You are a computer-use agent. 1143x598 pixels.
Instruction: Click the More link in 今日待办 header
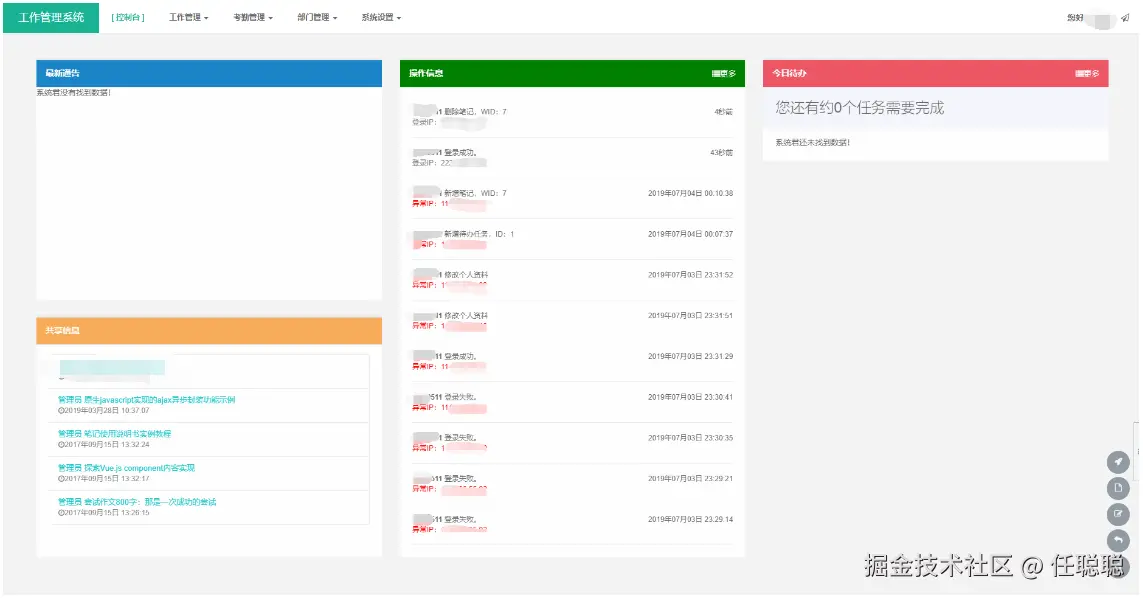coord(1087,74)
